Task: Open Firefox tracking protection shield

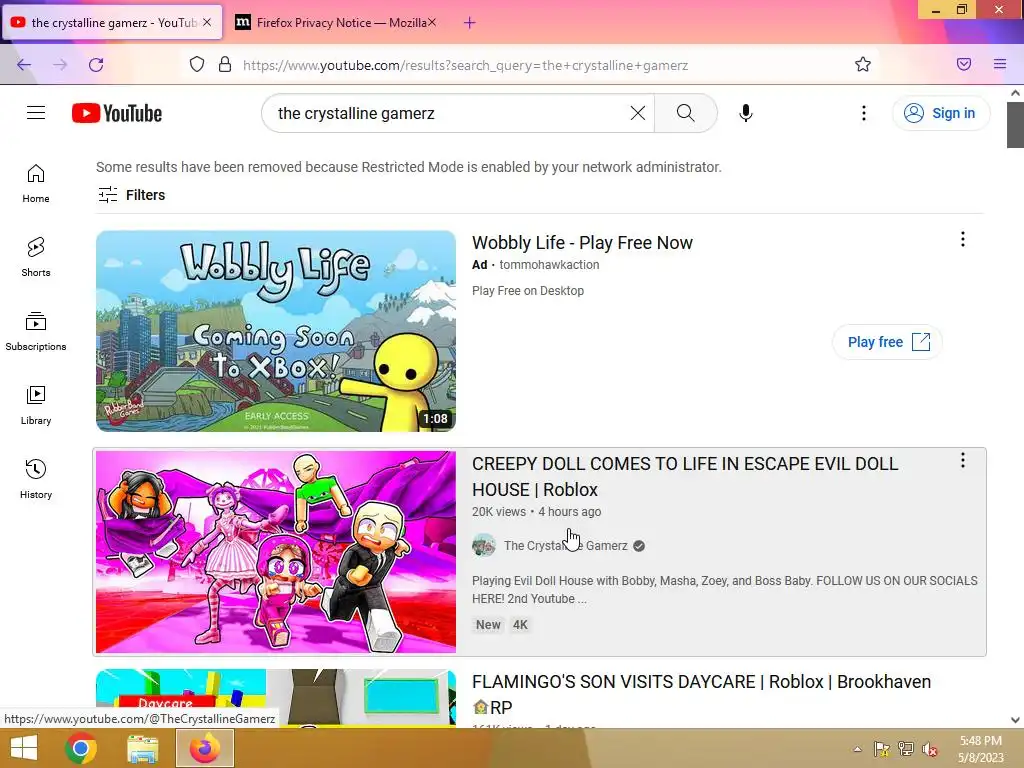Action: tap(197, 64)
